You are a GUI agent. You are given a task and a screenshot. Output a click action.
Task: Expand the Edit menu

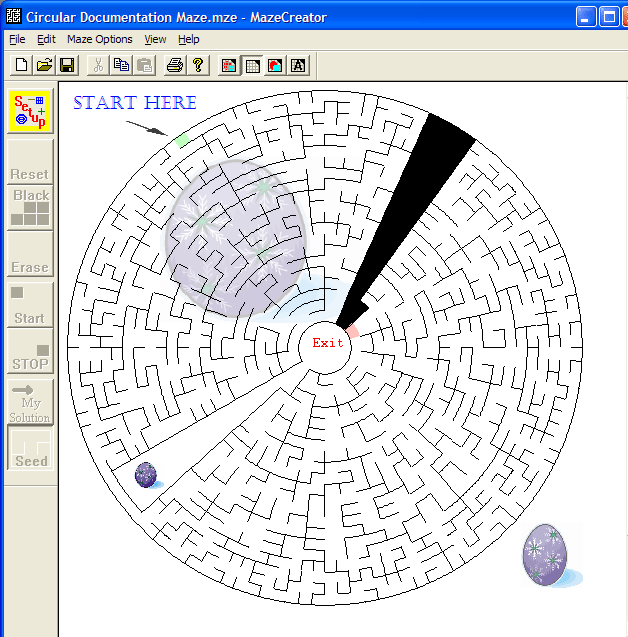pos(46,39)
